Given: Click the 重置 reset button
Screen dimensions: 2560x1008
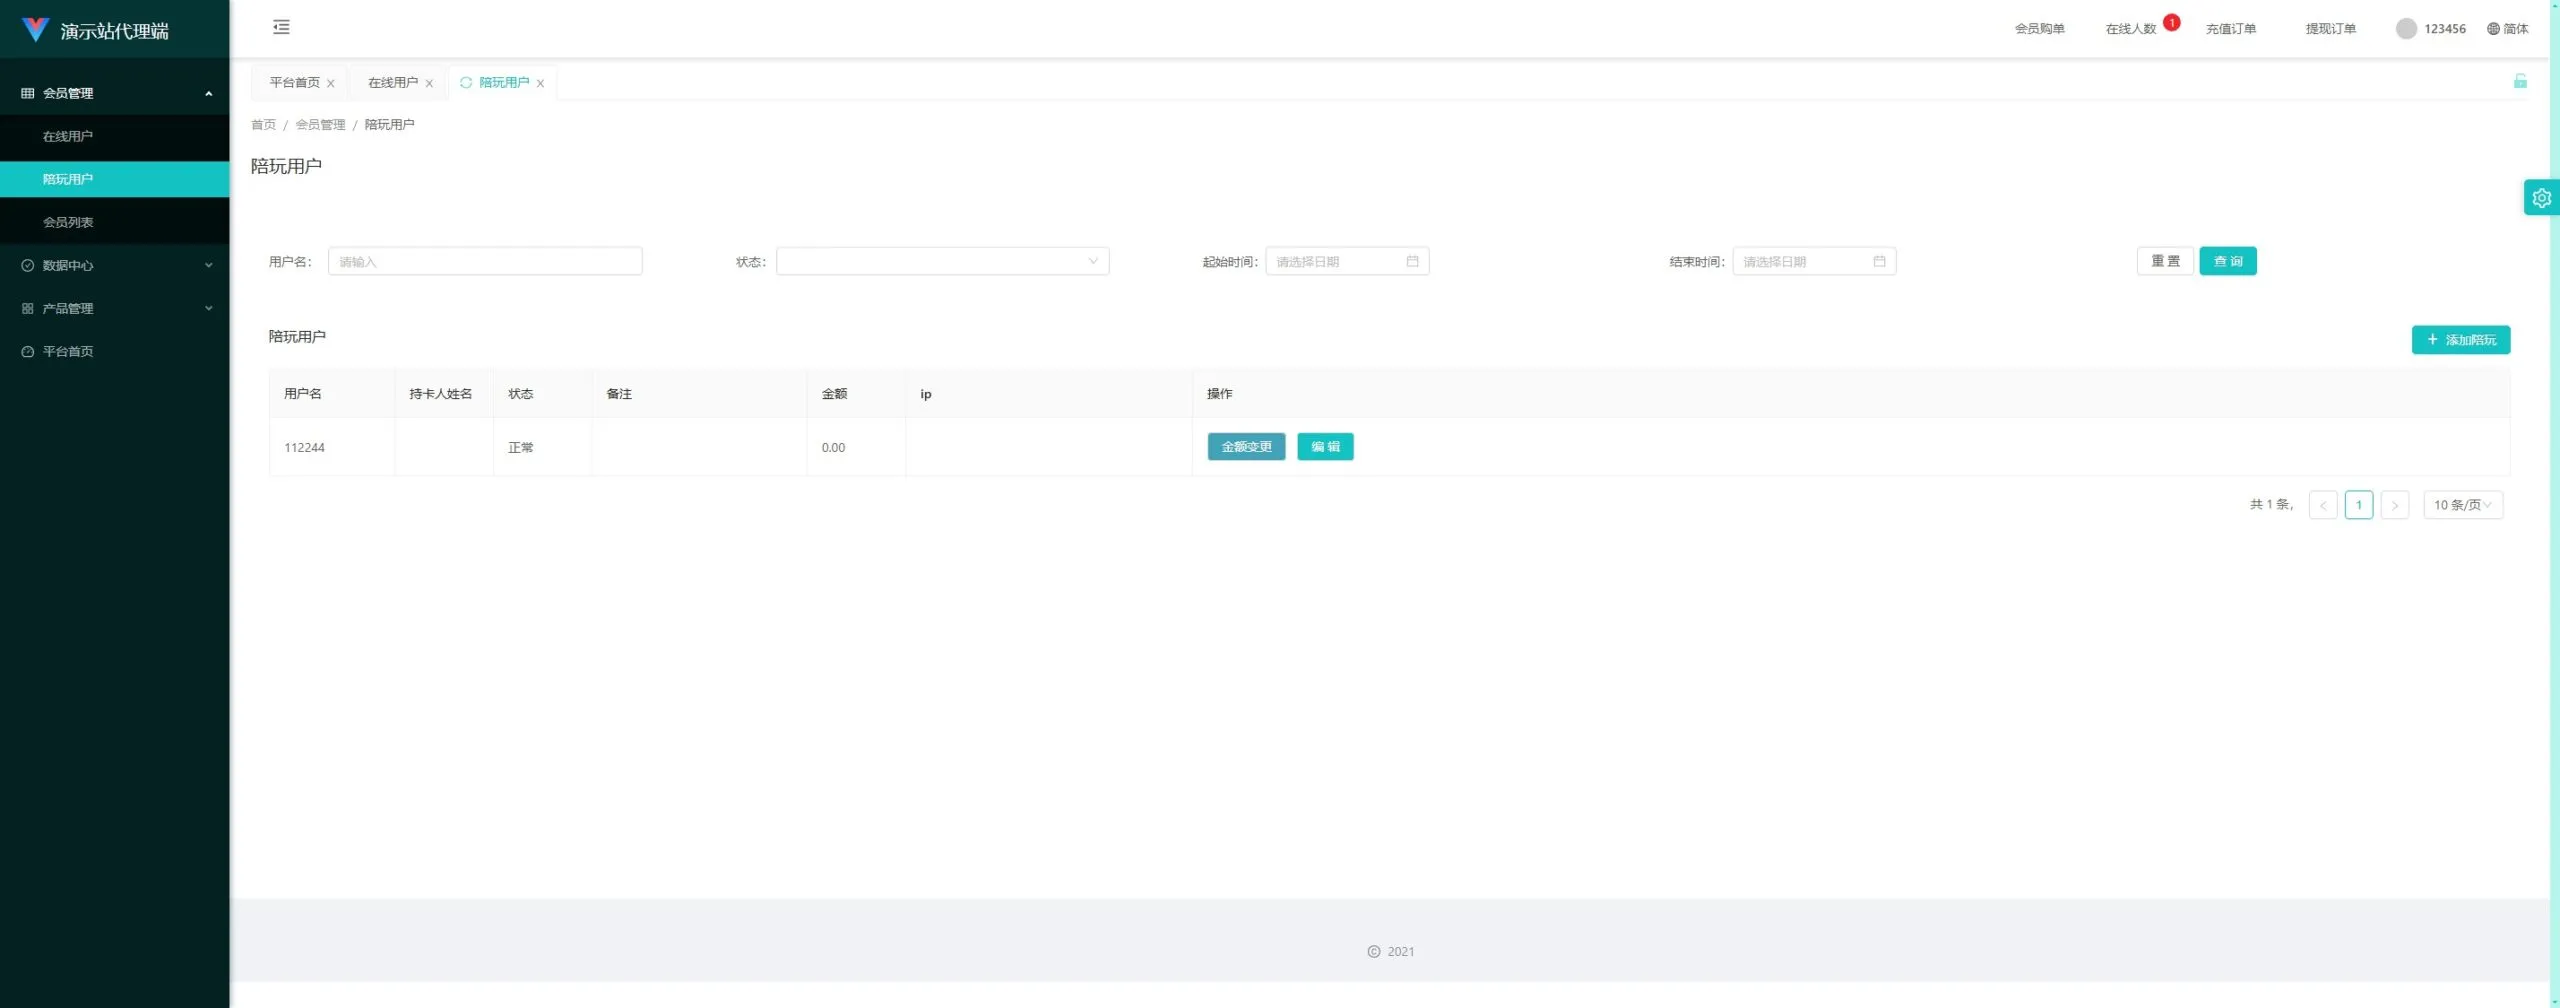Looking at the screenshot, I should point(2165,261).
